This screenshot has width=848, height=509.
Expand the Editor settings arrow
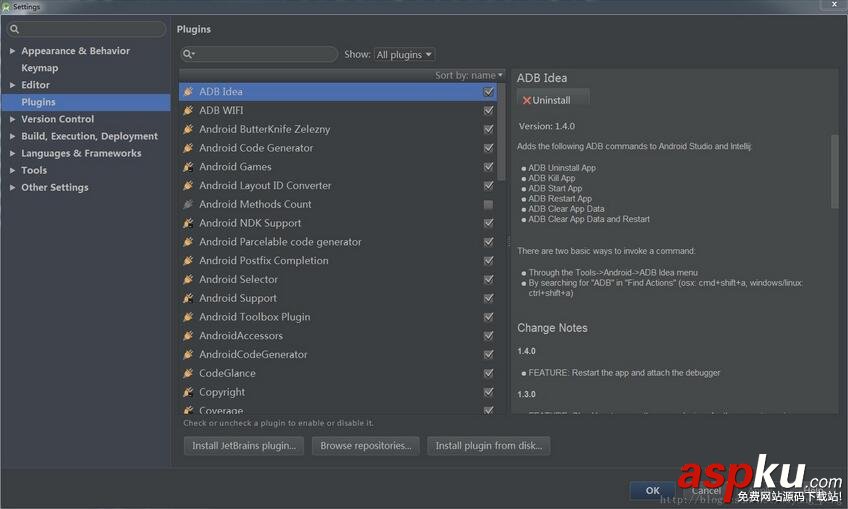point(12,85)
